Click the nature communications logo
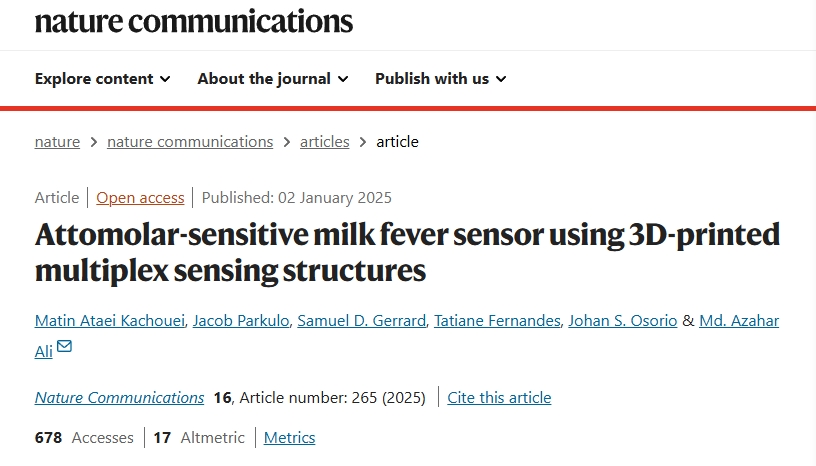816x466 pixels. pos(193,20)
